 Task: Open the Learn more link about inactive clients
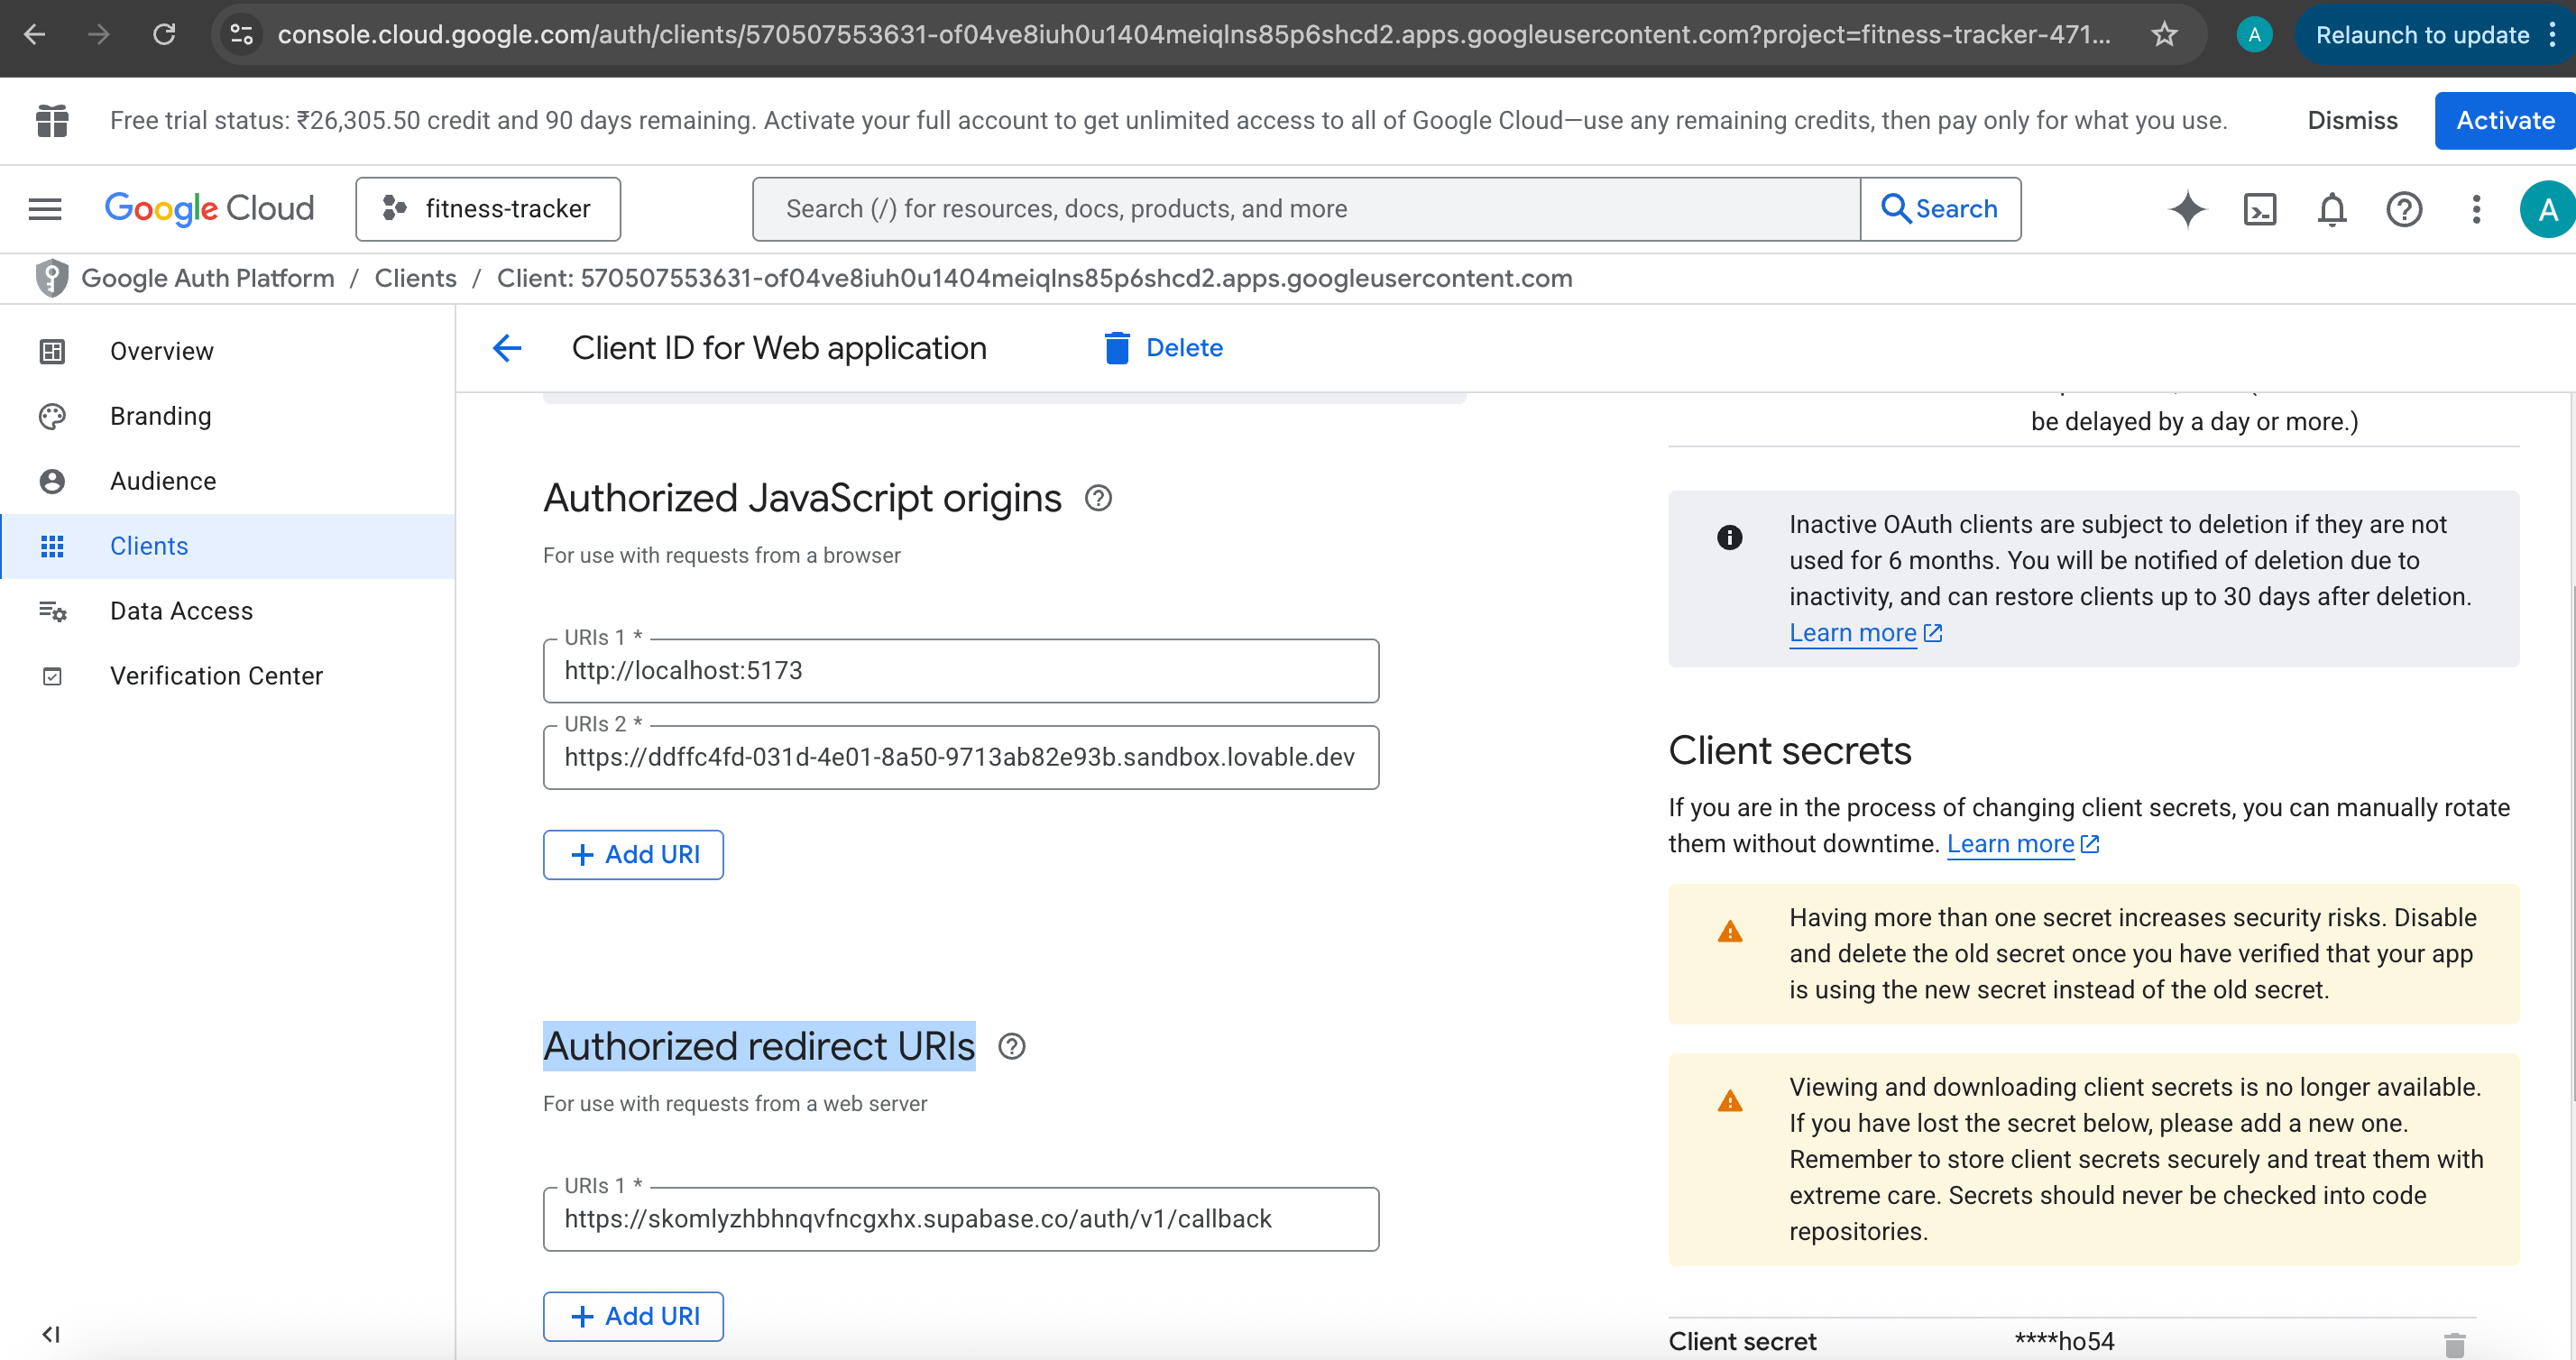(x=1853, y=633)
